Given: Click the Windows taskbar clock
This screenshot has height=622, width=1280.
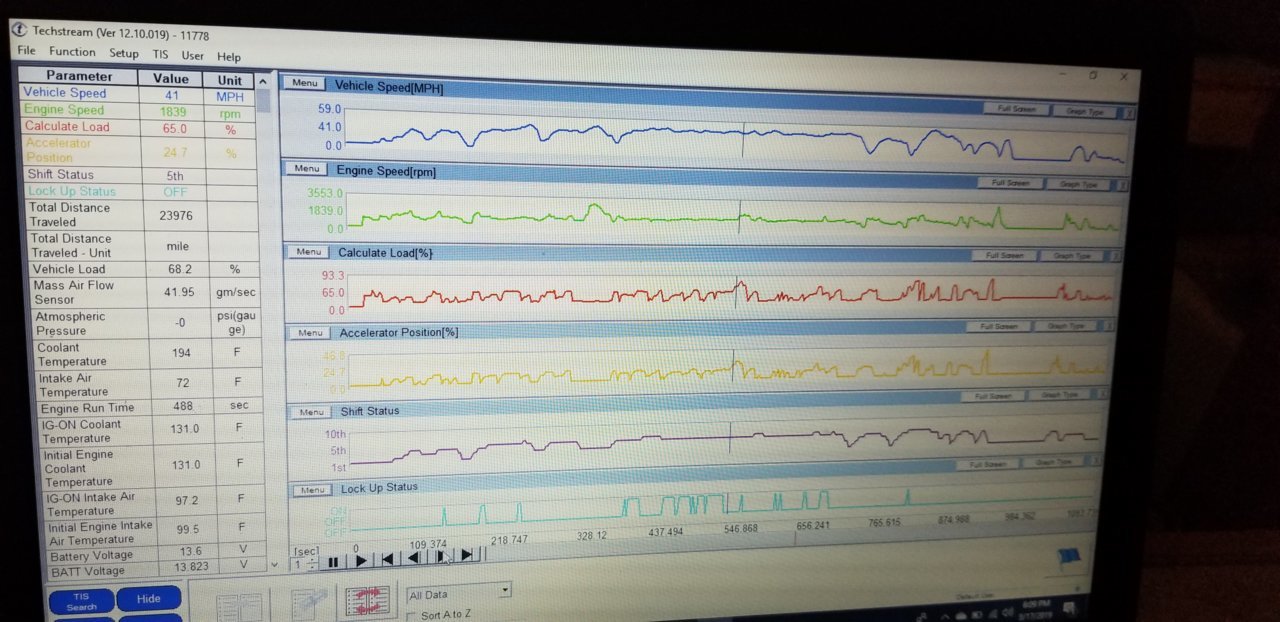Looking at the screenshot, I should coord(1036,609).
